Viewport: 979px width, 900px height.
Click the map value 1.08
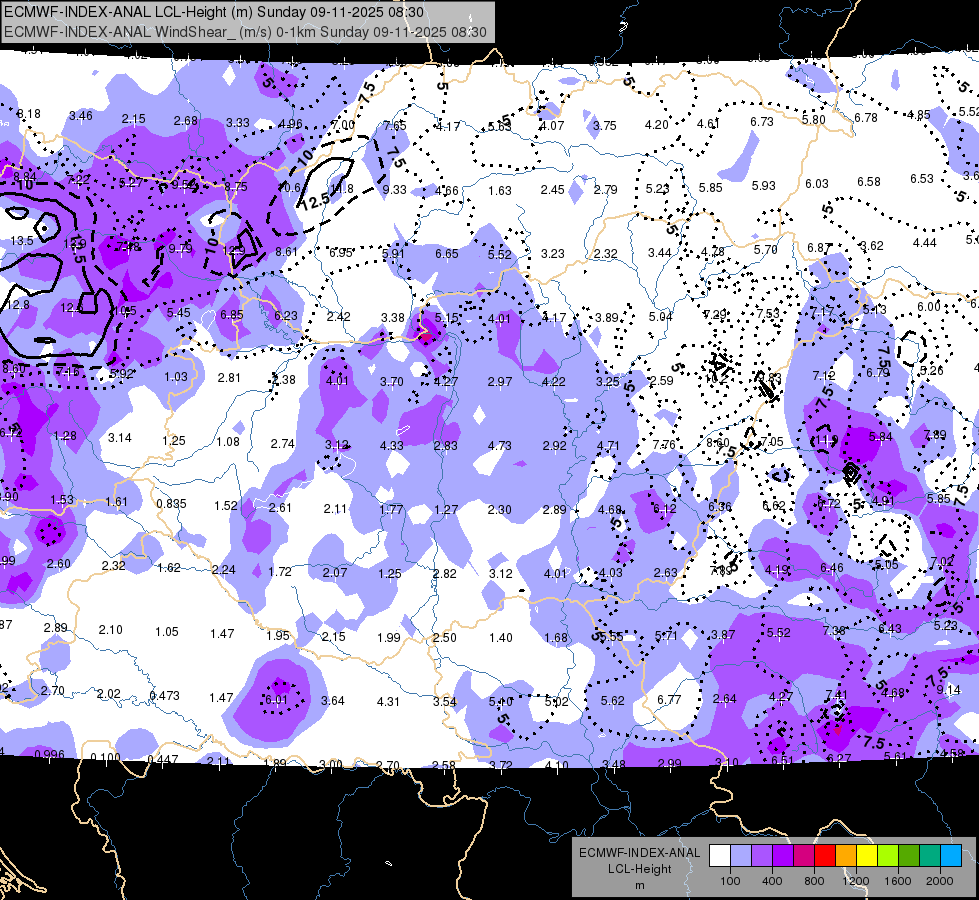[x=228, y=442]
